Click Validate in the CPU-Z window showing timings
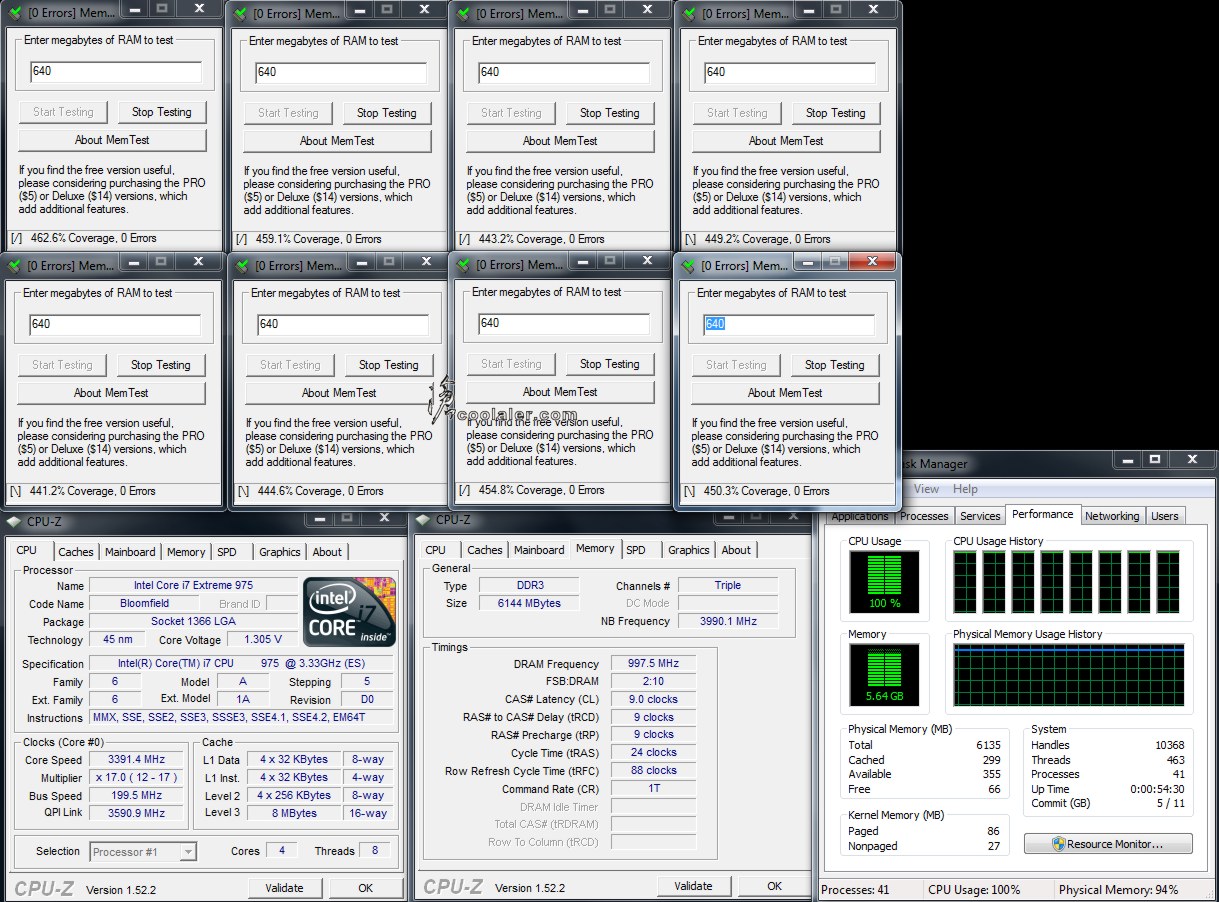Viewport: 1219px width, 902px height. tap(693, 886)
